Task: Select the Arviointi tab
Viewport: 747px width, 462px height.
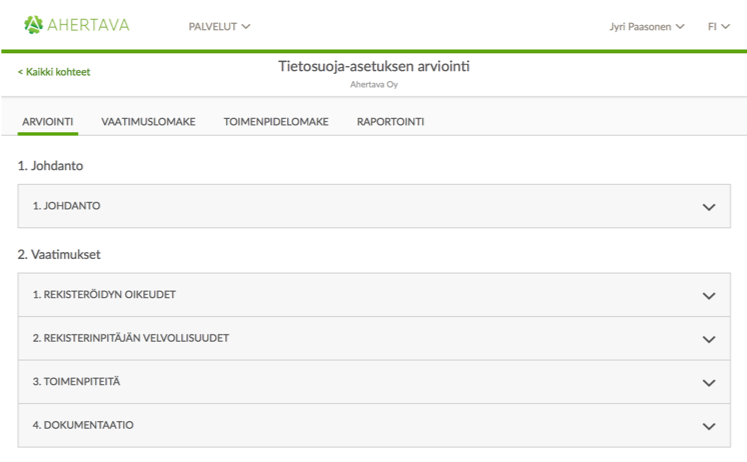Action: pos(48,122)
